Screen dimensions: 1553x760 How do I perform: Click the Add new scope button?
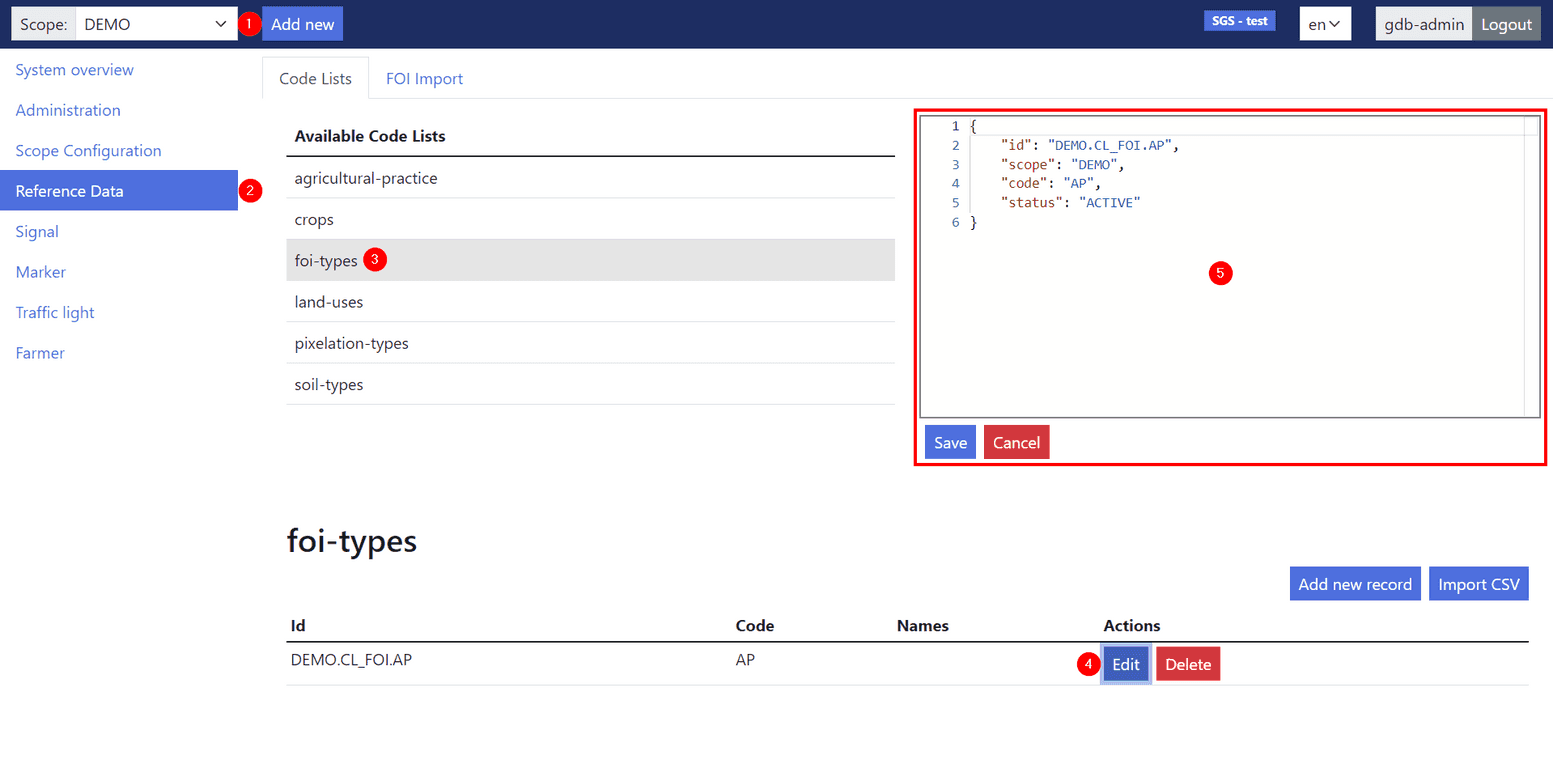[302, 23]
